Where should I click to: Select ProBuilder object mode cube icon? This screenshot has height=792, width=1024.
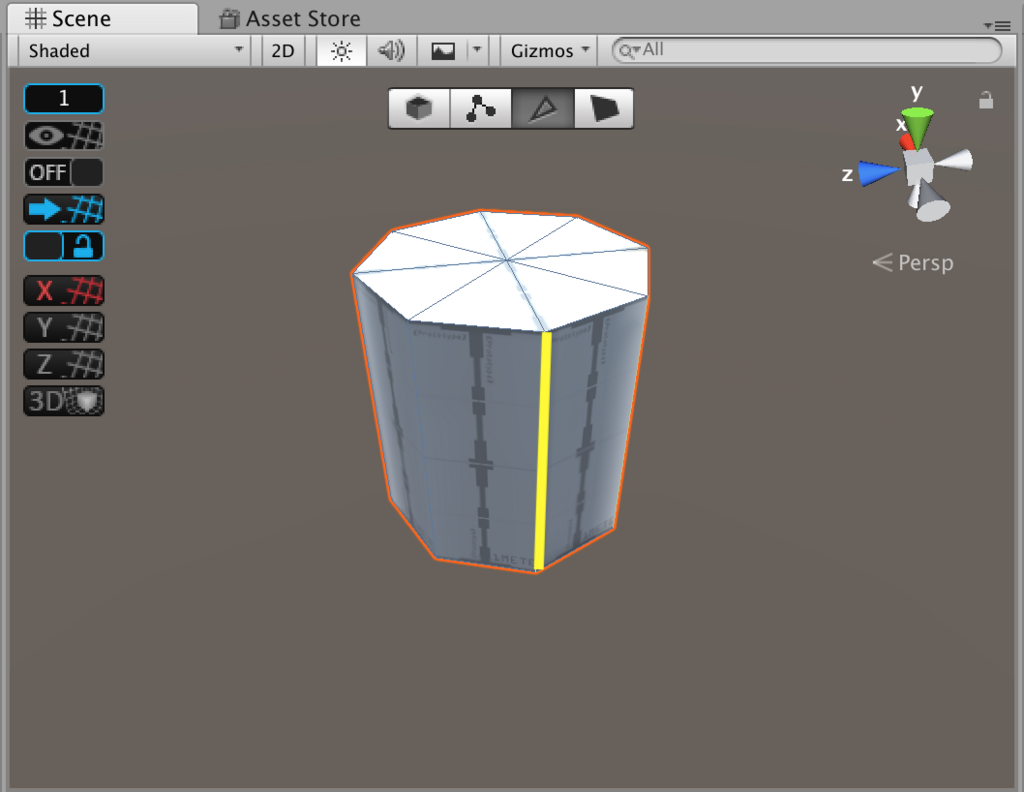pos(419,108)
